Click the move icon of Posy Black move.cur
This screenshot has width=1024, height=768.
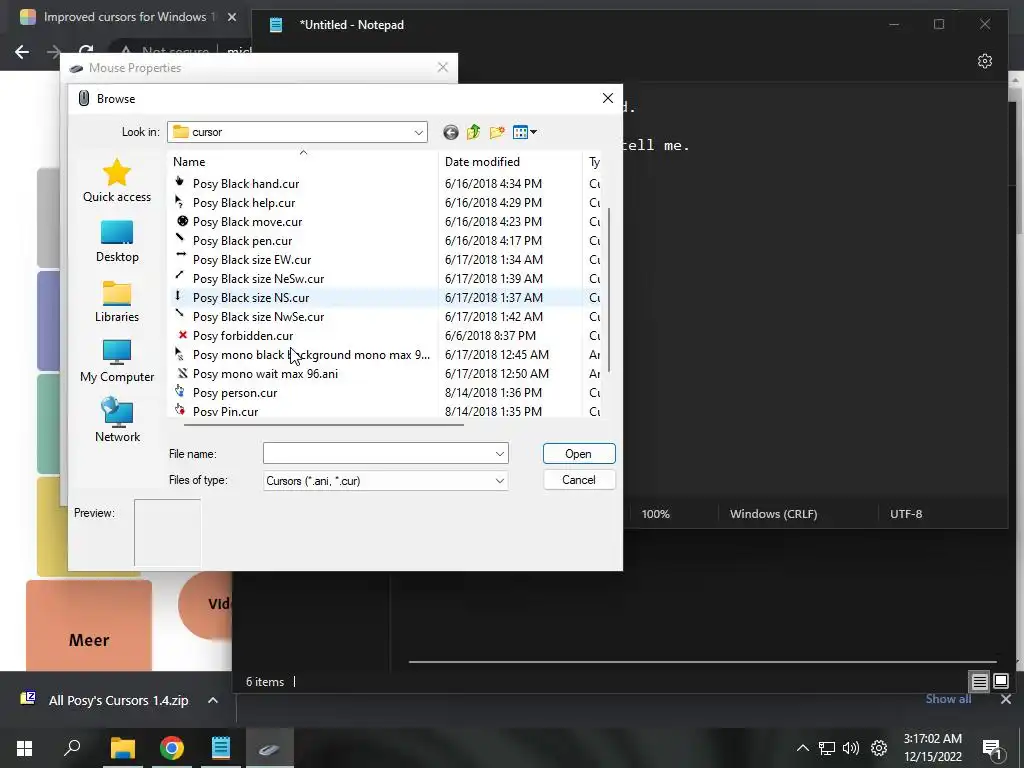[182, 221]
